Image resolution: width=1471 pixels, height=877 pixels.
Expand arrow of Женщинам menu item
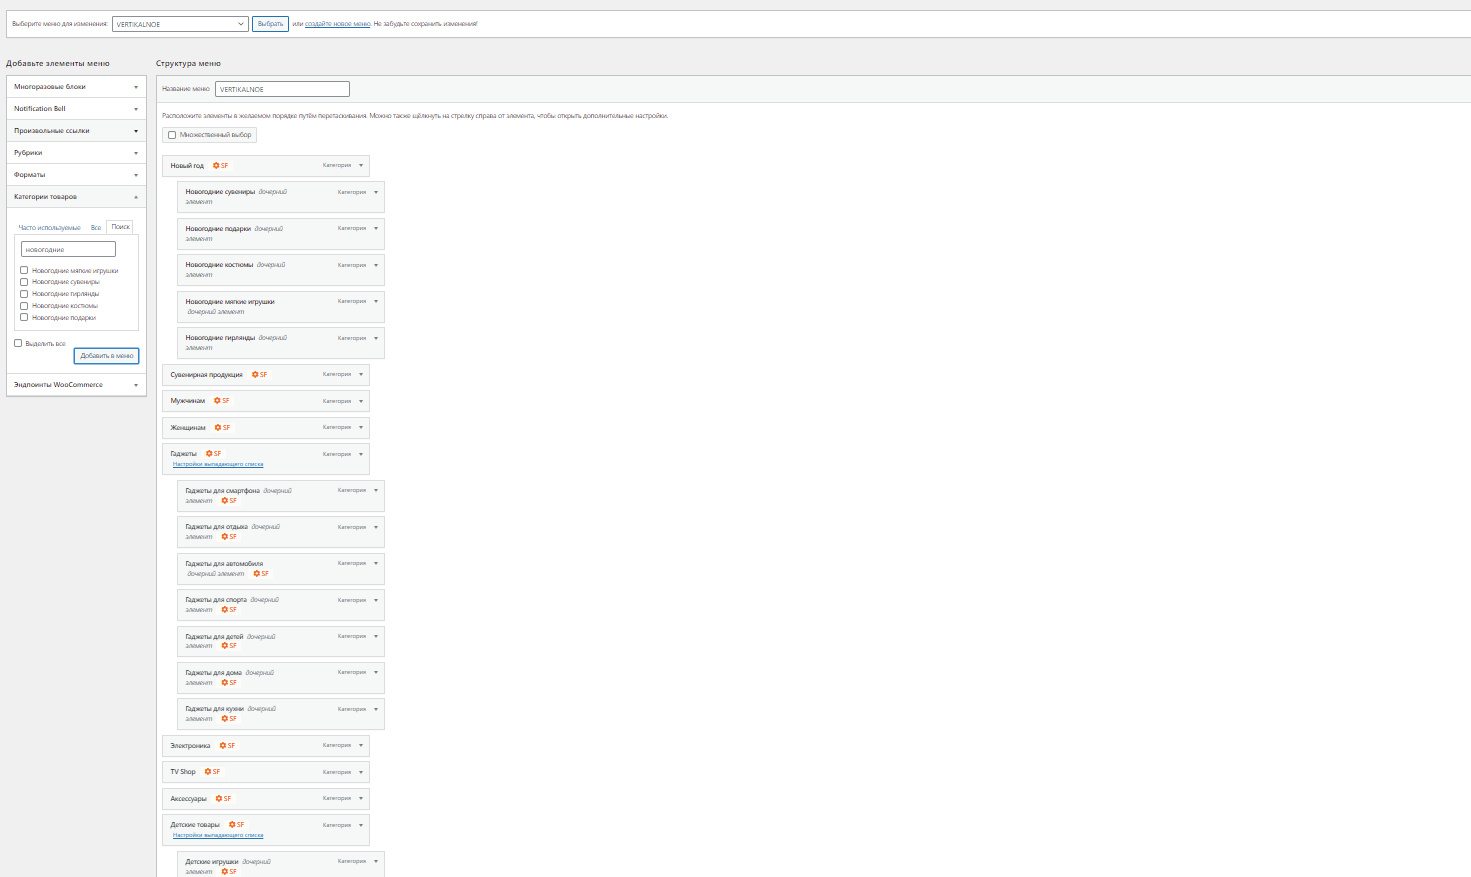coord(361,427)
